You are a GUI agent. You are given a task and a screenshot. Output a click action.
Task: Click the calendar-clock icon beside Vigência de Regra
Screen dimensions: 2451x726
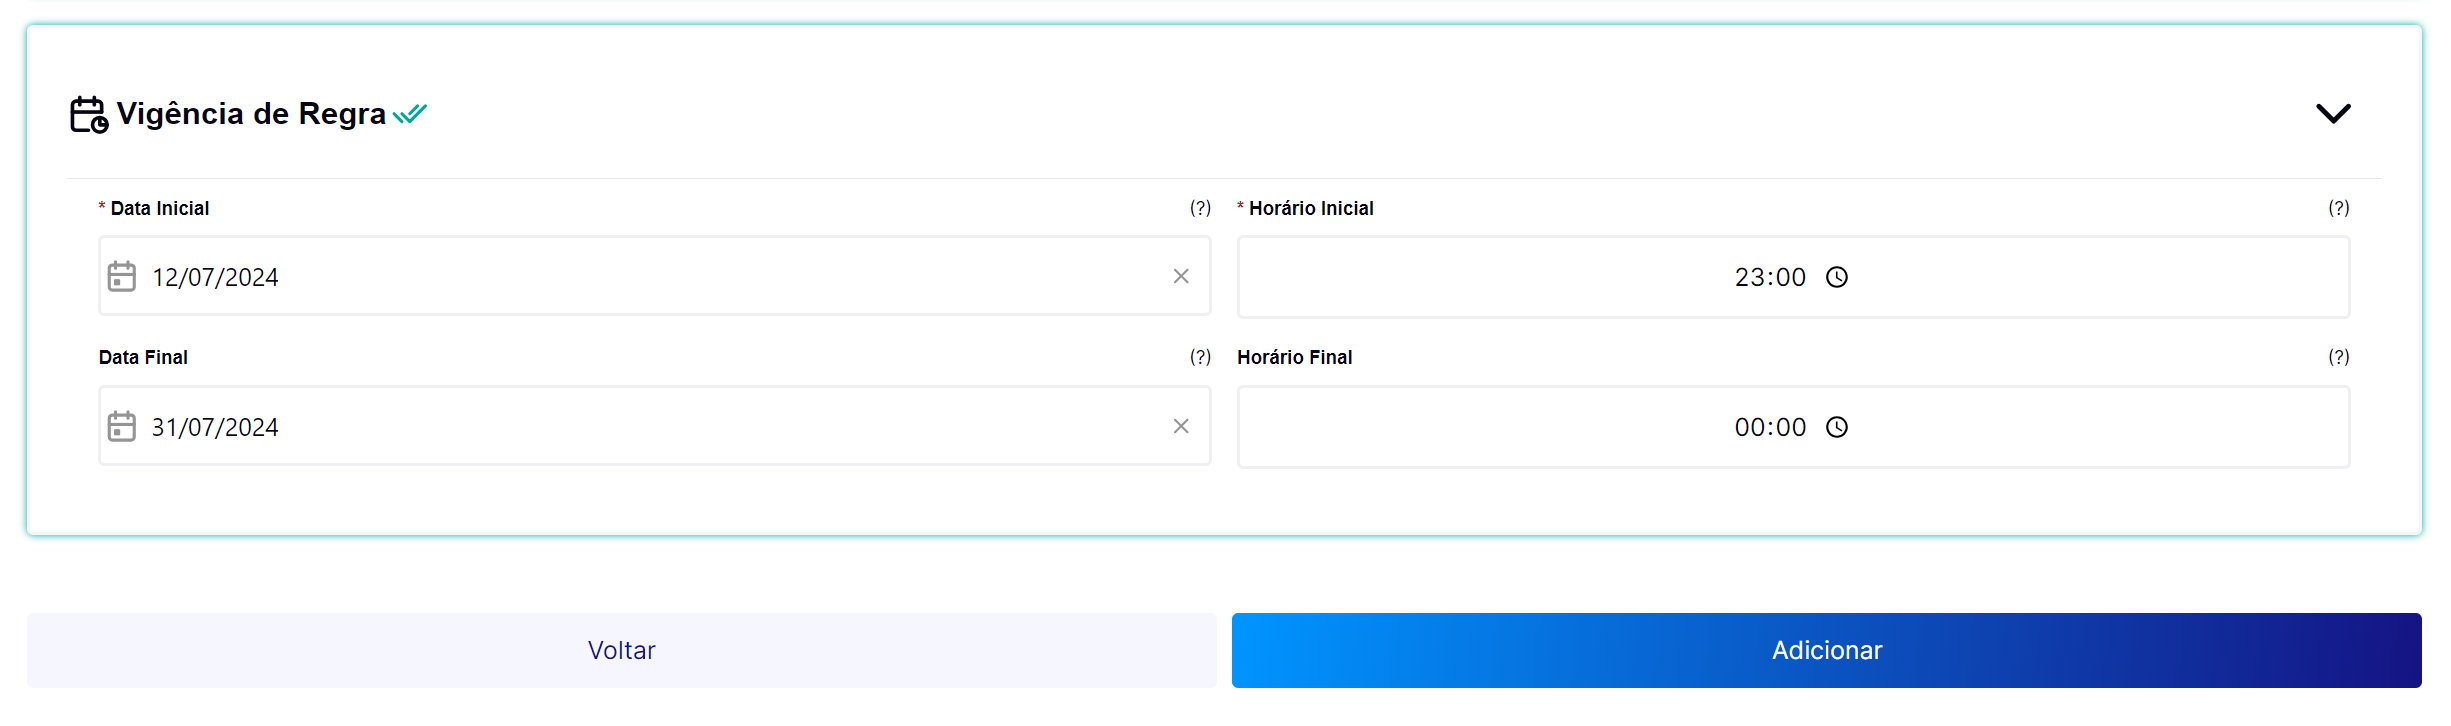pos(88,114)
